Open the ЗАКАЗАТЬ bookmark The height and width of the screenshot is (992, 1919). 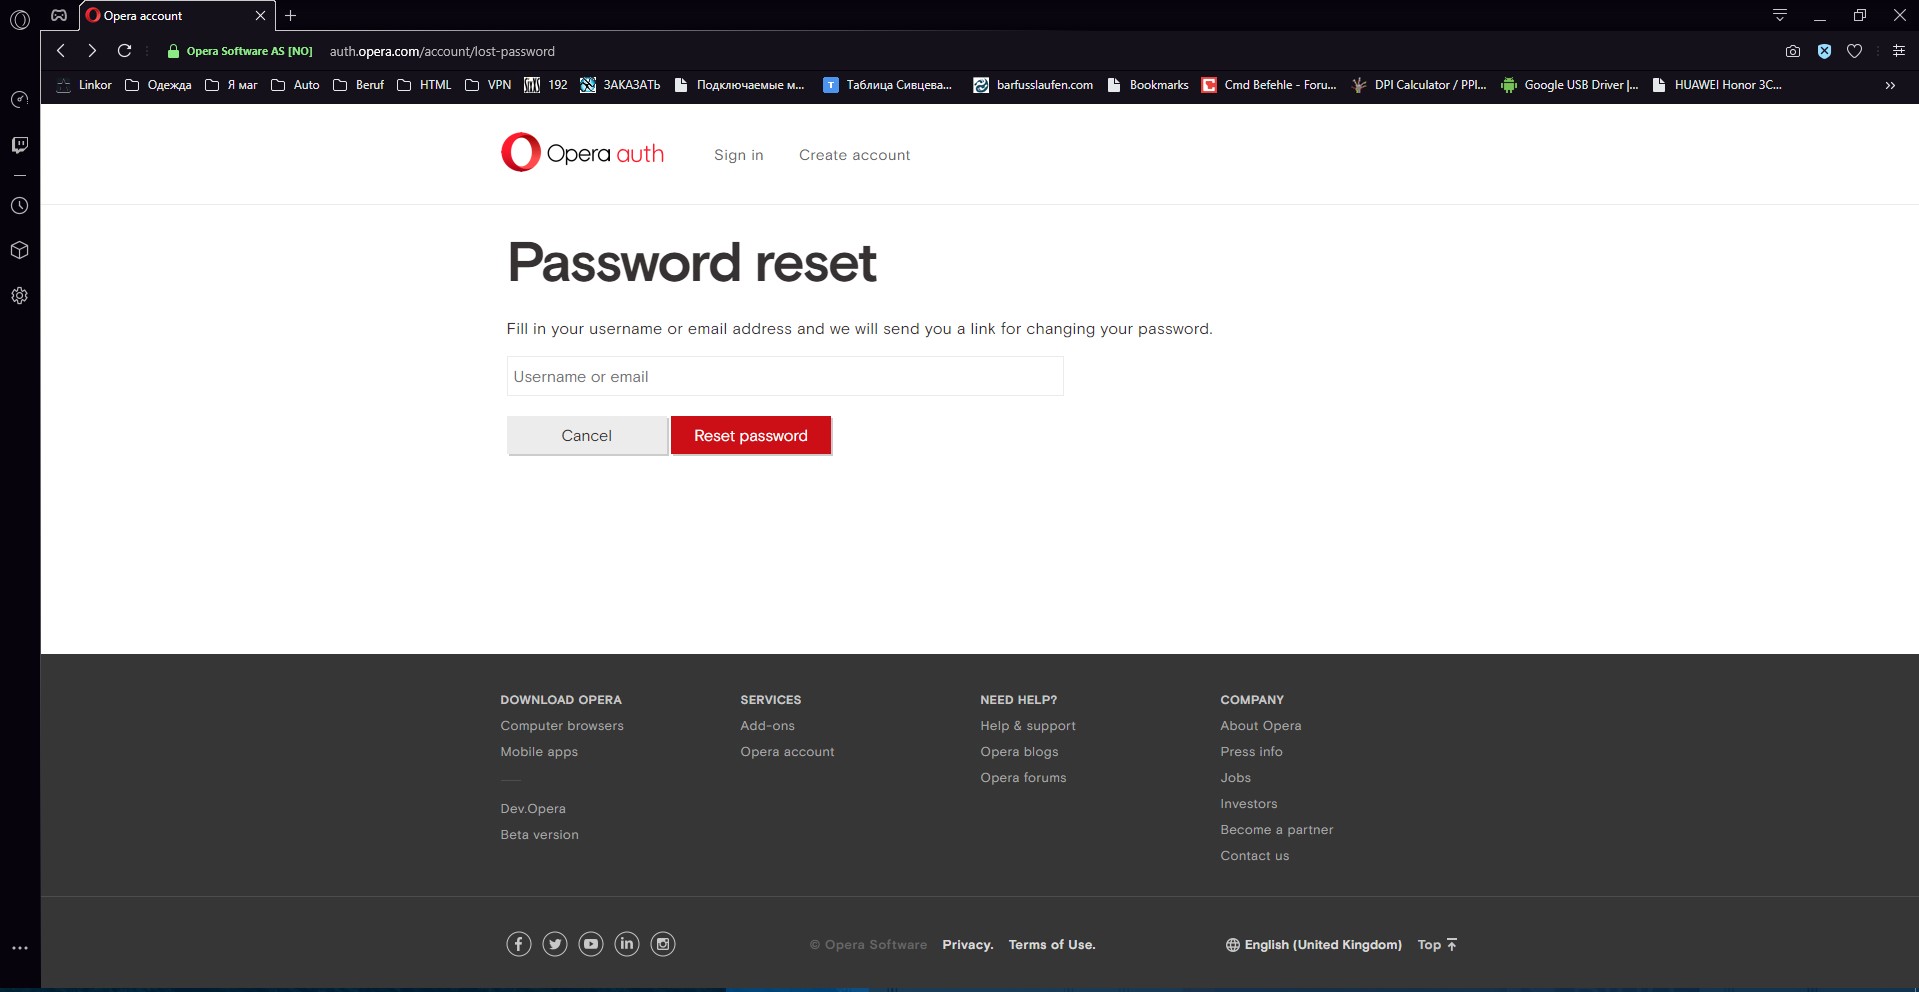point(620,85)
